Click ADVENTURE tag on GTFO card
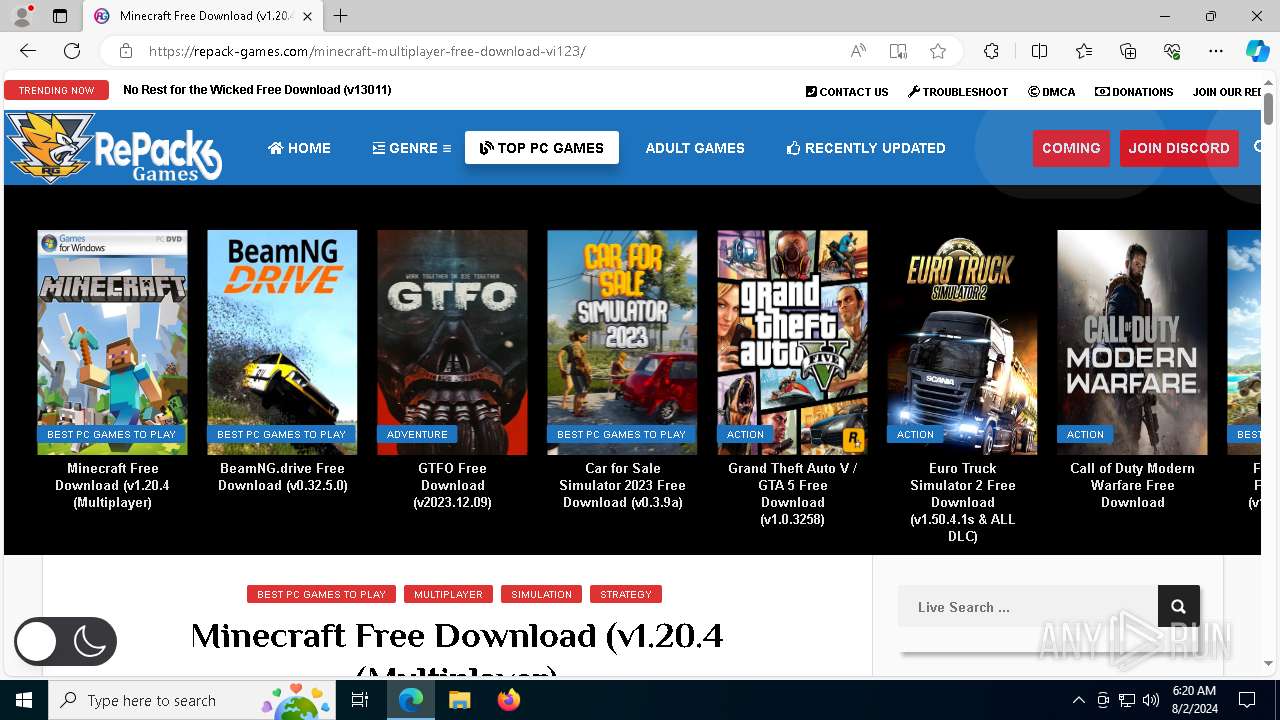This screenshot has height=720, width=1280. [417, 434]
